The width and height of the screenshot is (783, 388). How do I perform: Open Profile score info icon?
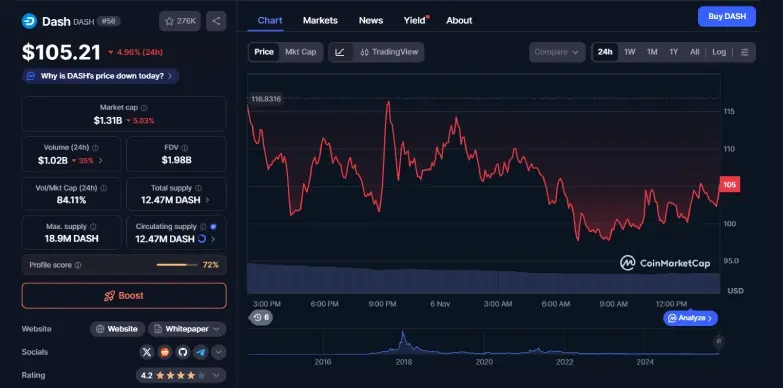78,265
